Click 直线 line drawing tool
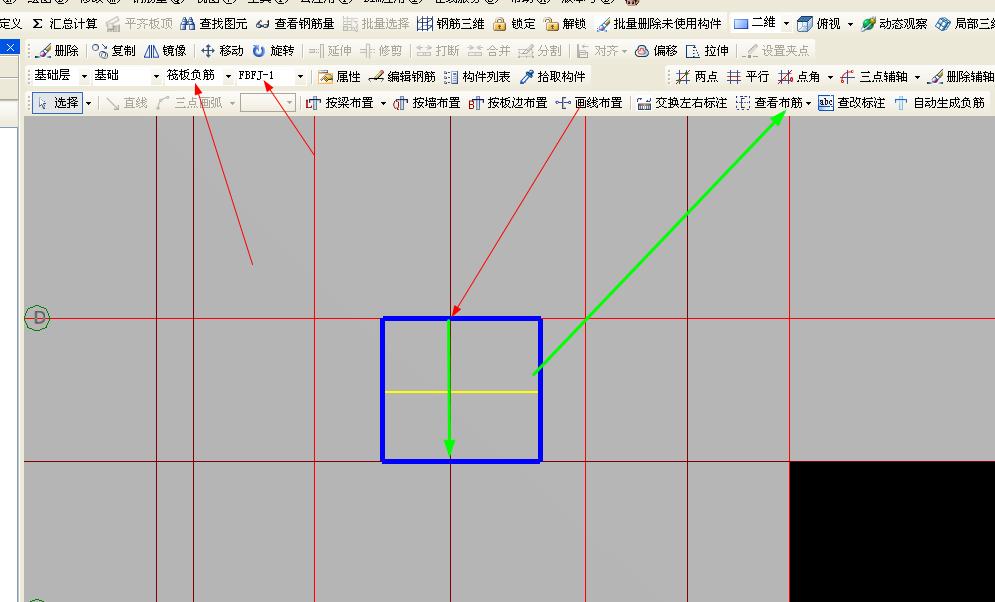The image size is (995, 602). pos(127,103)
